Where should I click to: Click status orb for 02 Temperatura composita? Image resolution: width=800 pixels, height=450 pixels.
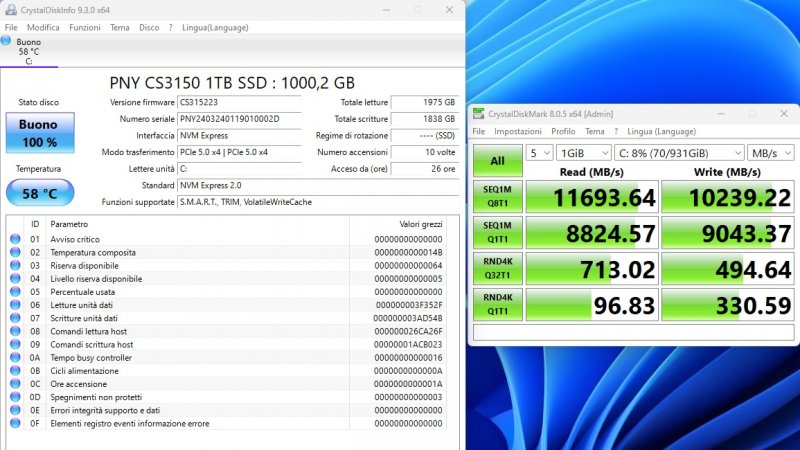15,252
